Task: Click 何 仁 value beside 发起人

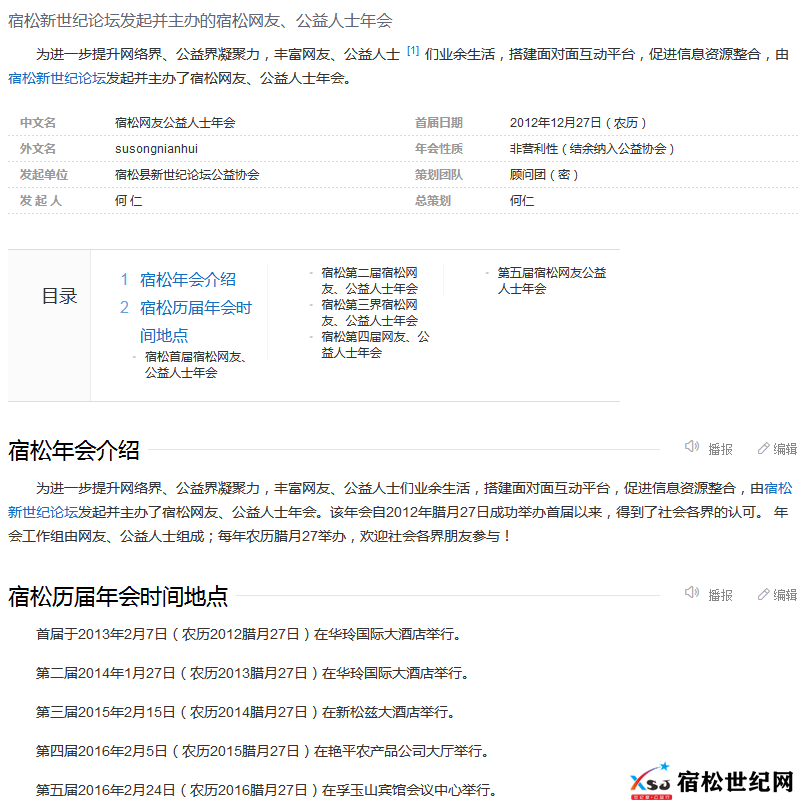Action: coord(128,201)
